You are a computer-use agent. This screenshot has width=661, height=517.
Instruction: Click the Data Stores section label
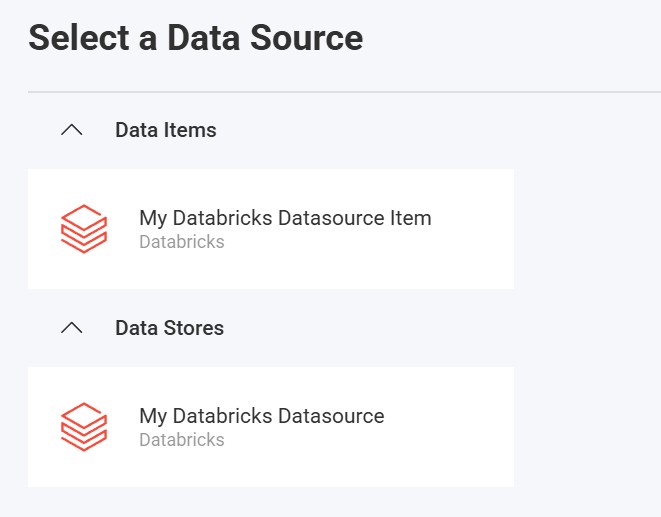(x=169, y=328)
